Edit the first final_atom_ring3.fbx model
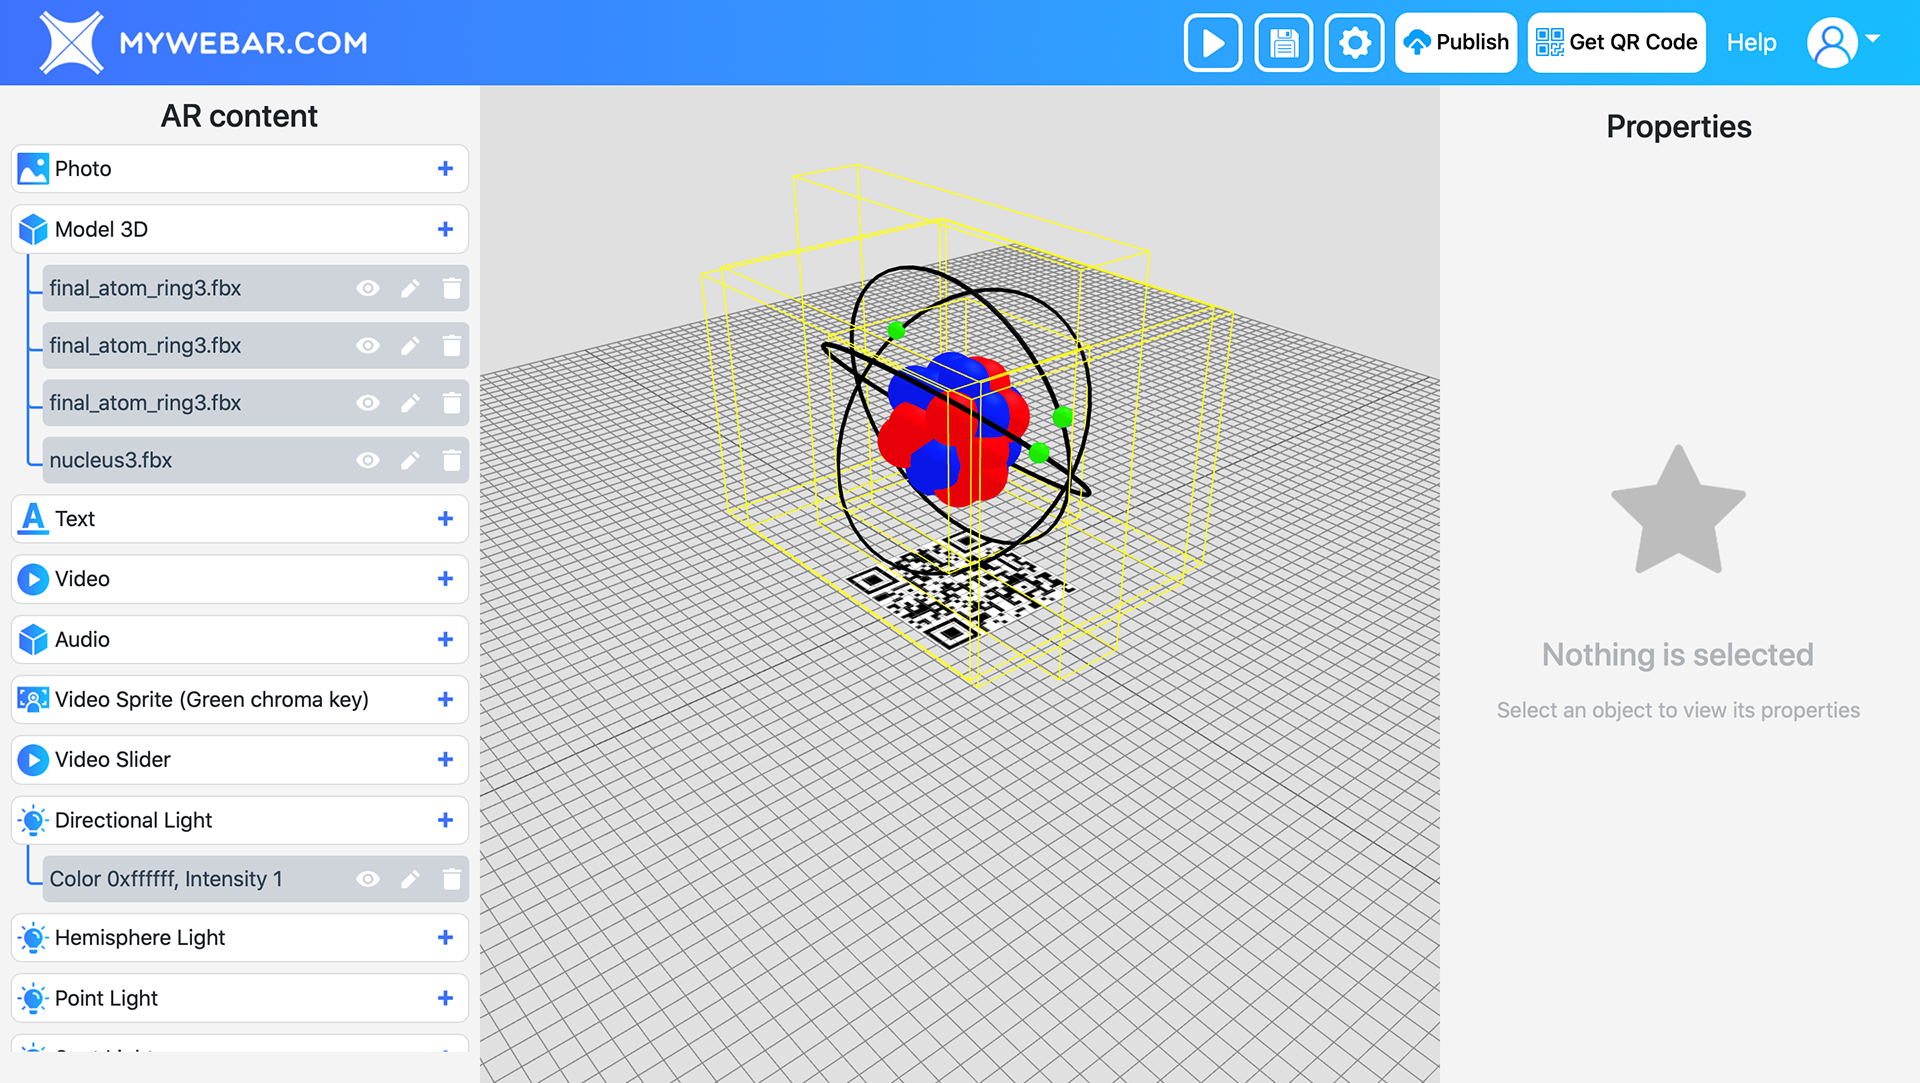The image size is (1920, 1083). 410,288
